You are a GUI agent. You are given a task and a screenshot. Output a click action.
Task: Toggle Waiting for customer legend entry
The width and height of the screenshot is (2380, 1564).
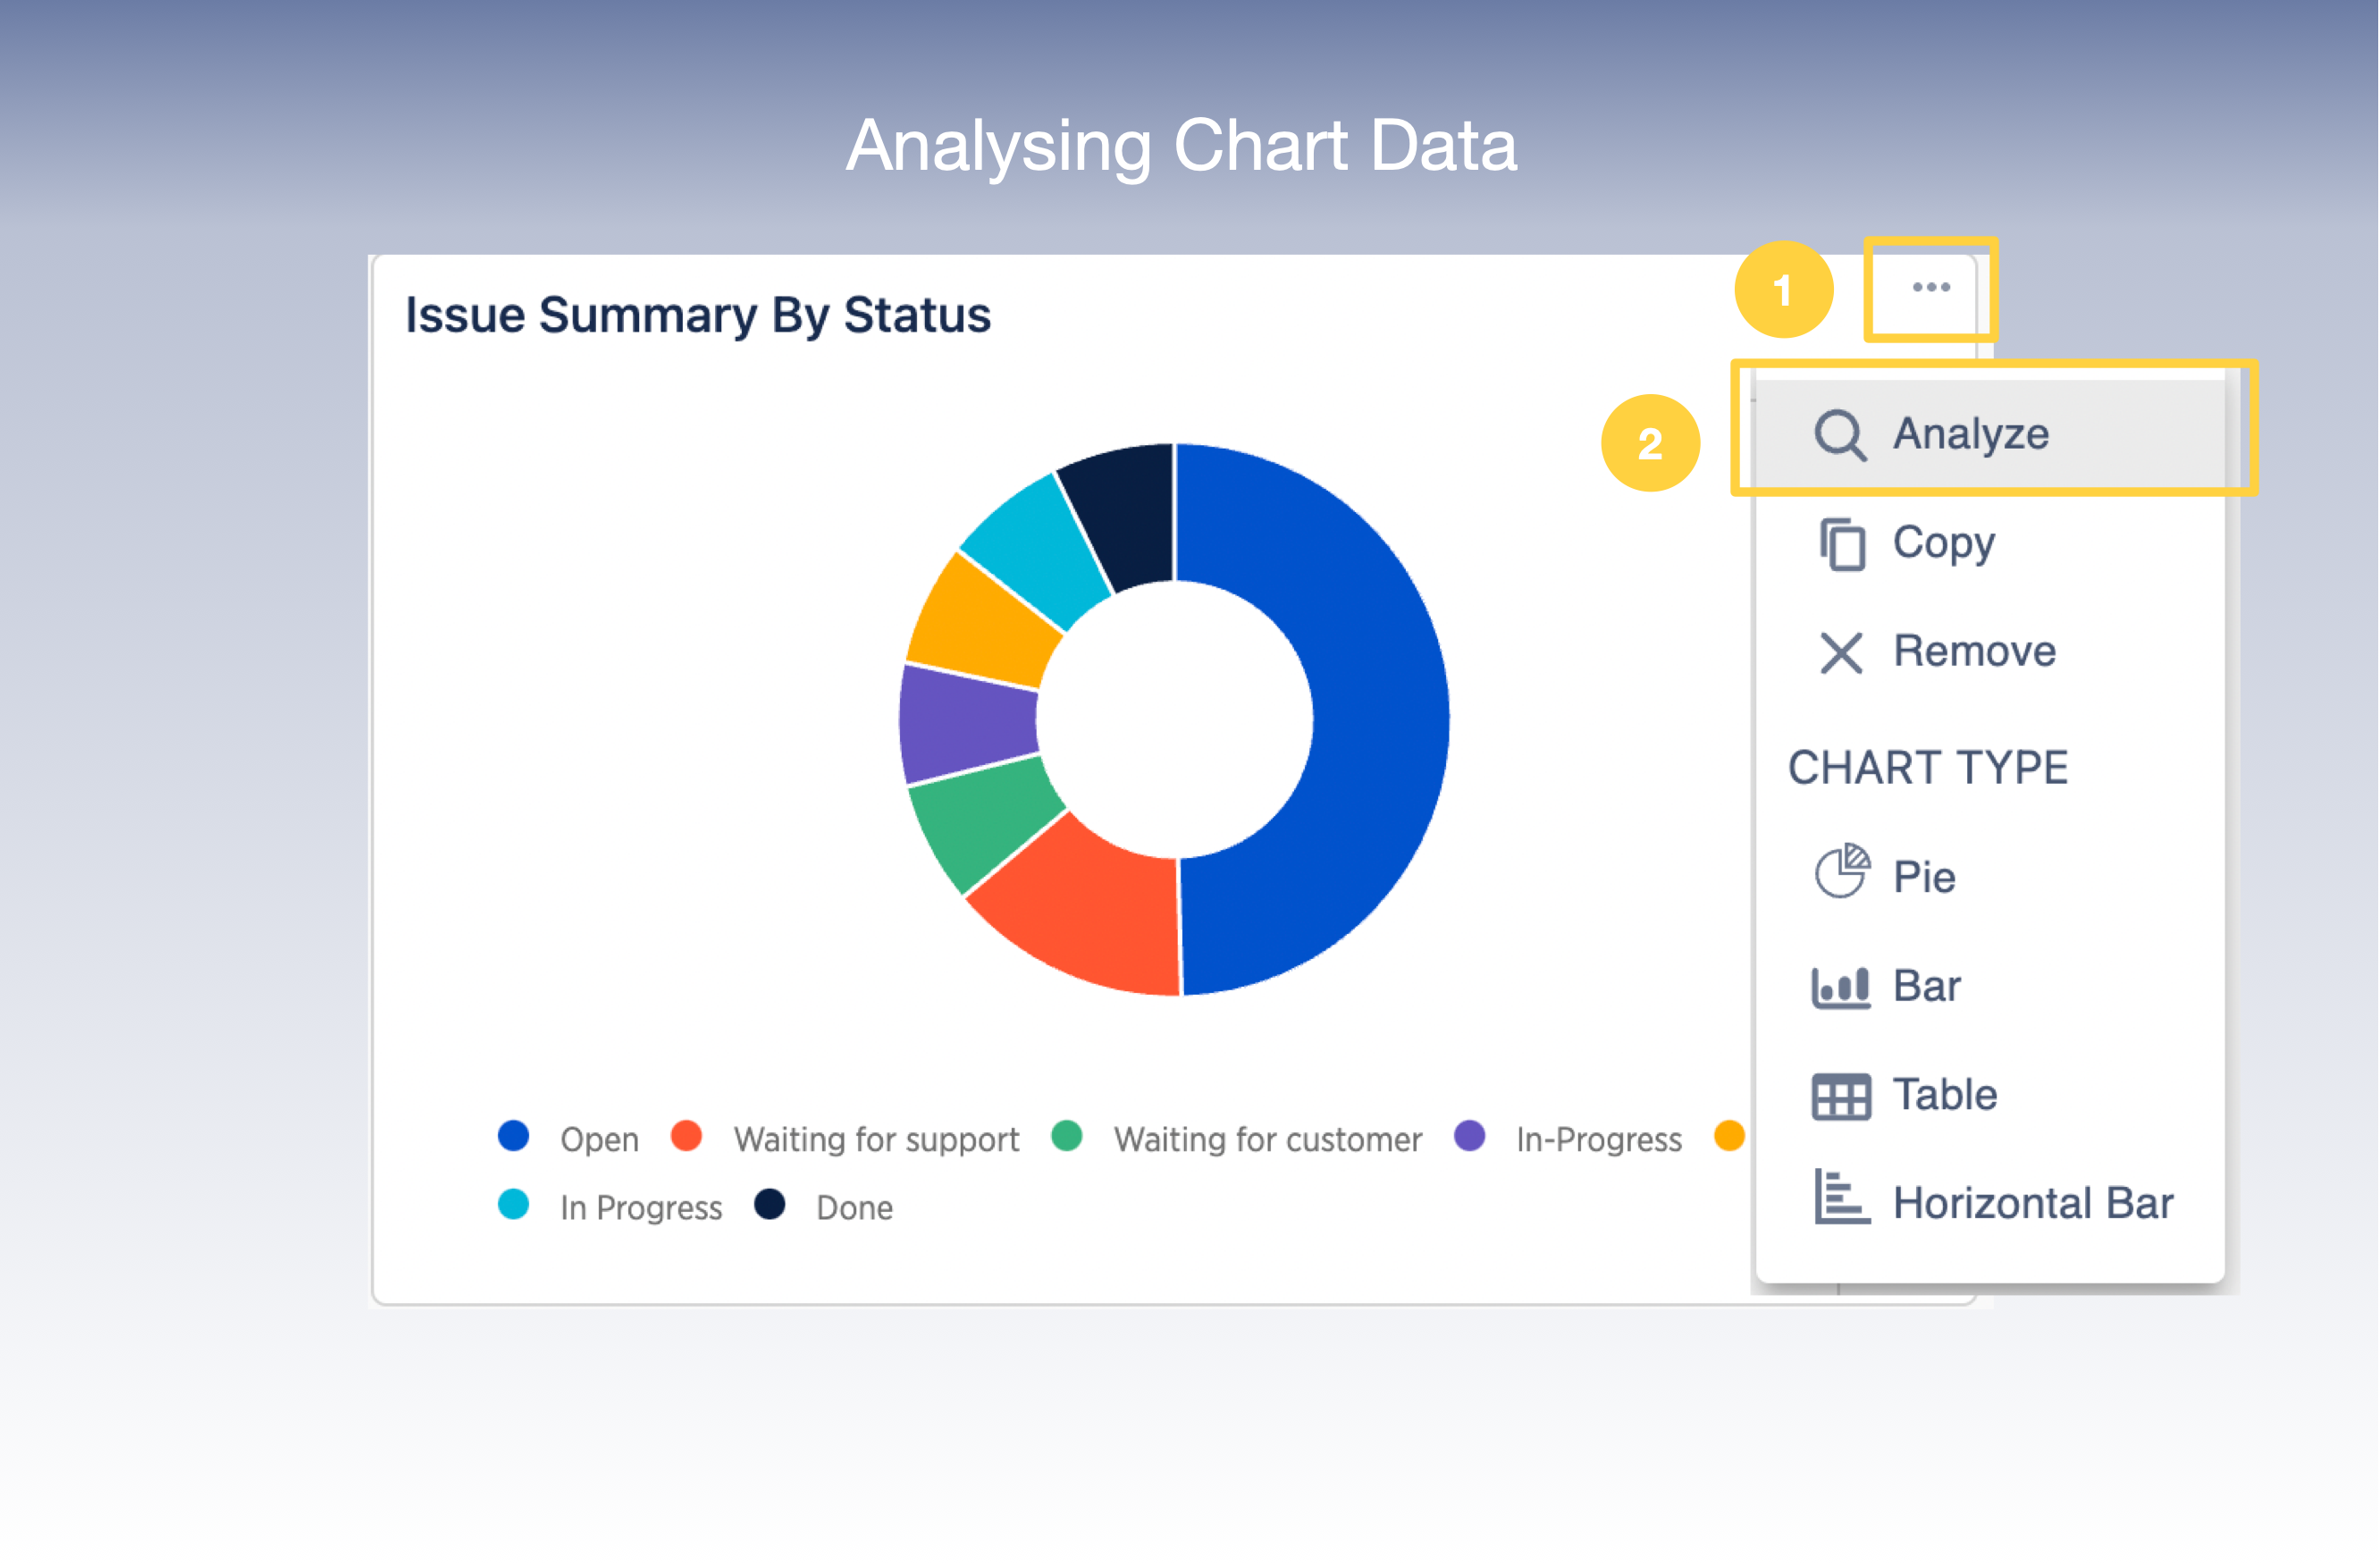click(1266, 1139)
